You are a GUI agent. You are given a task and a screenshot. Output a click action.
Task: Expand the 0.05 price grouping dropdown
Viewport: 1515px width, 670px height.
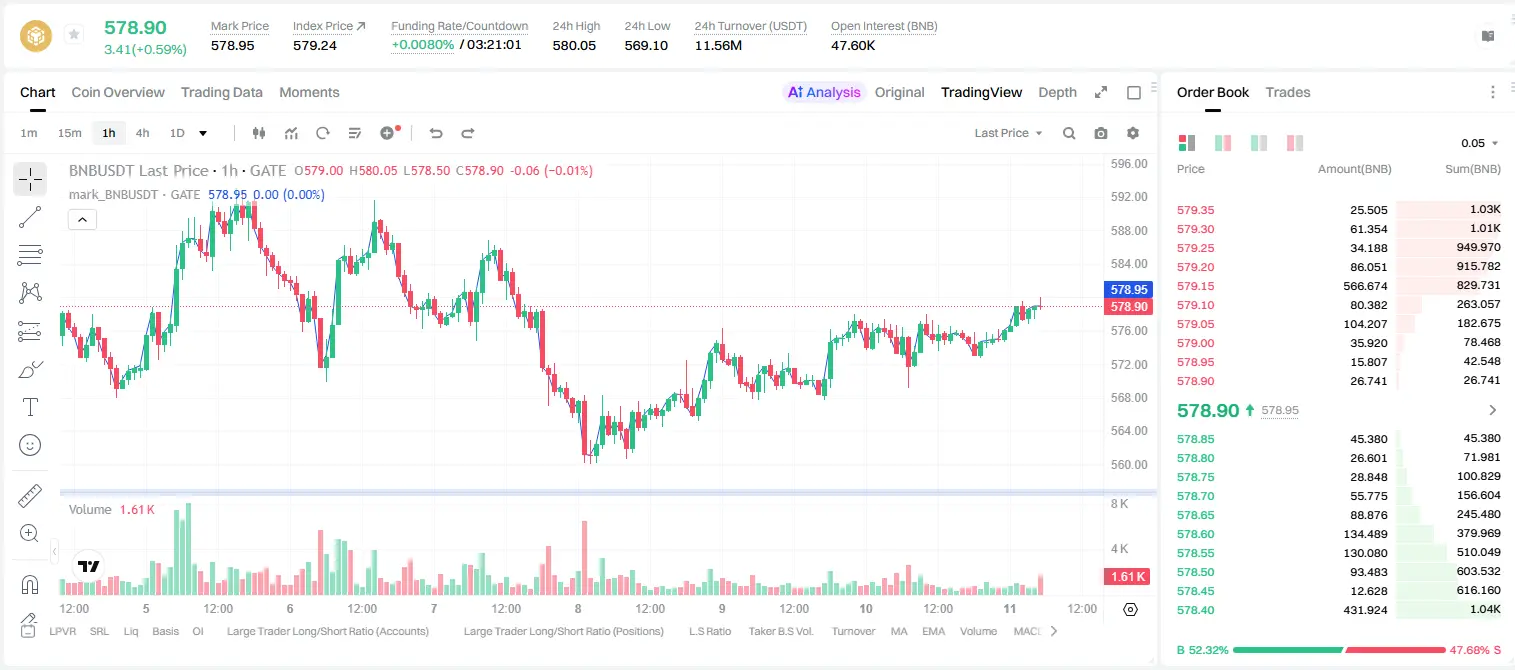[x=1480, y=143]
